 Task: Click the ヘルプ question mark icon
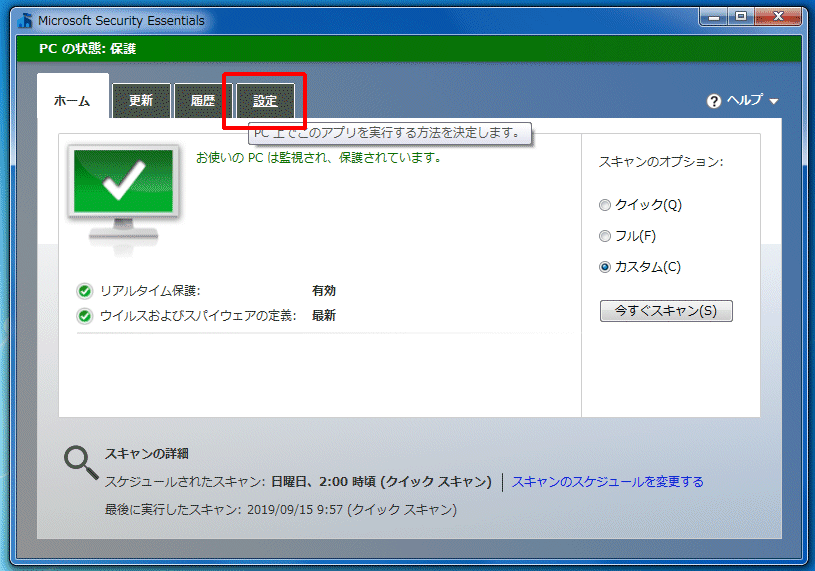(714, 101)
